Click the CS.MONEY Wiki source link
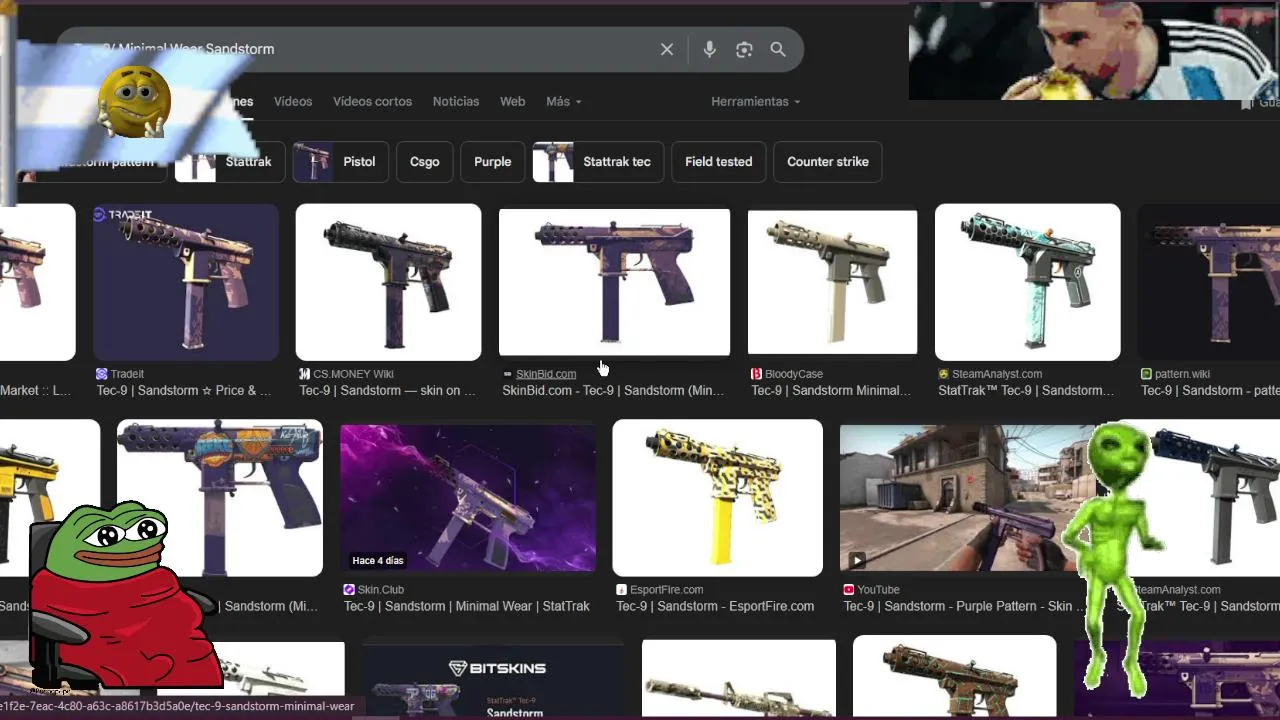The height and width of the screenshot is (720, 1280). (x=353, y=374)
